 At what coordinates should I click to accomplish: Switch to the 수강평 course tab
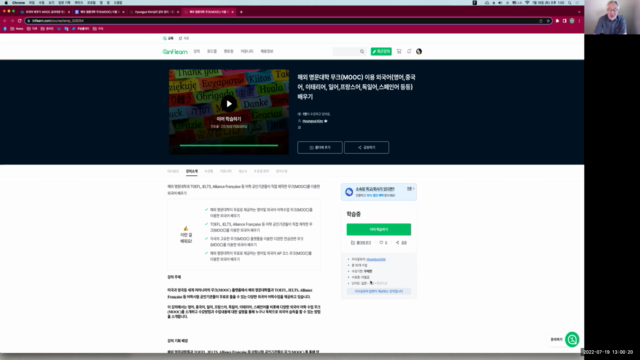tap(209, 171)
